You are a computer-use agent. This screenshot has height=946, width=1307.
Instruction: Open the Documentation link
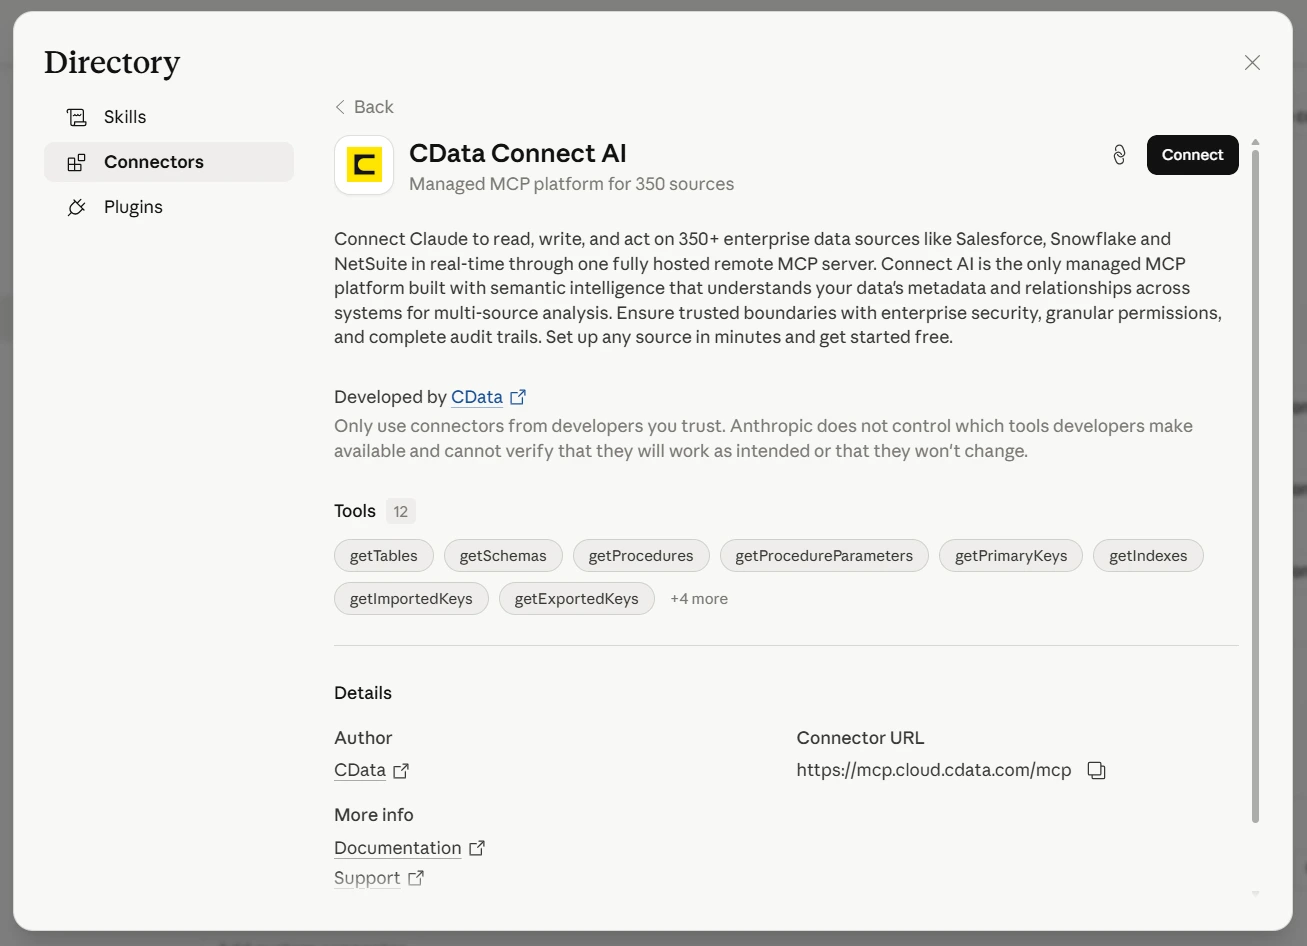coord(397,848)
